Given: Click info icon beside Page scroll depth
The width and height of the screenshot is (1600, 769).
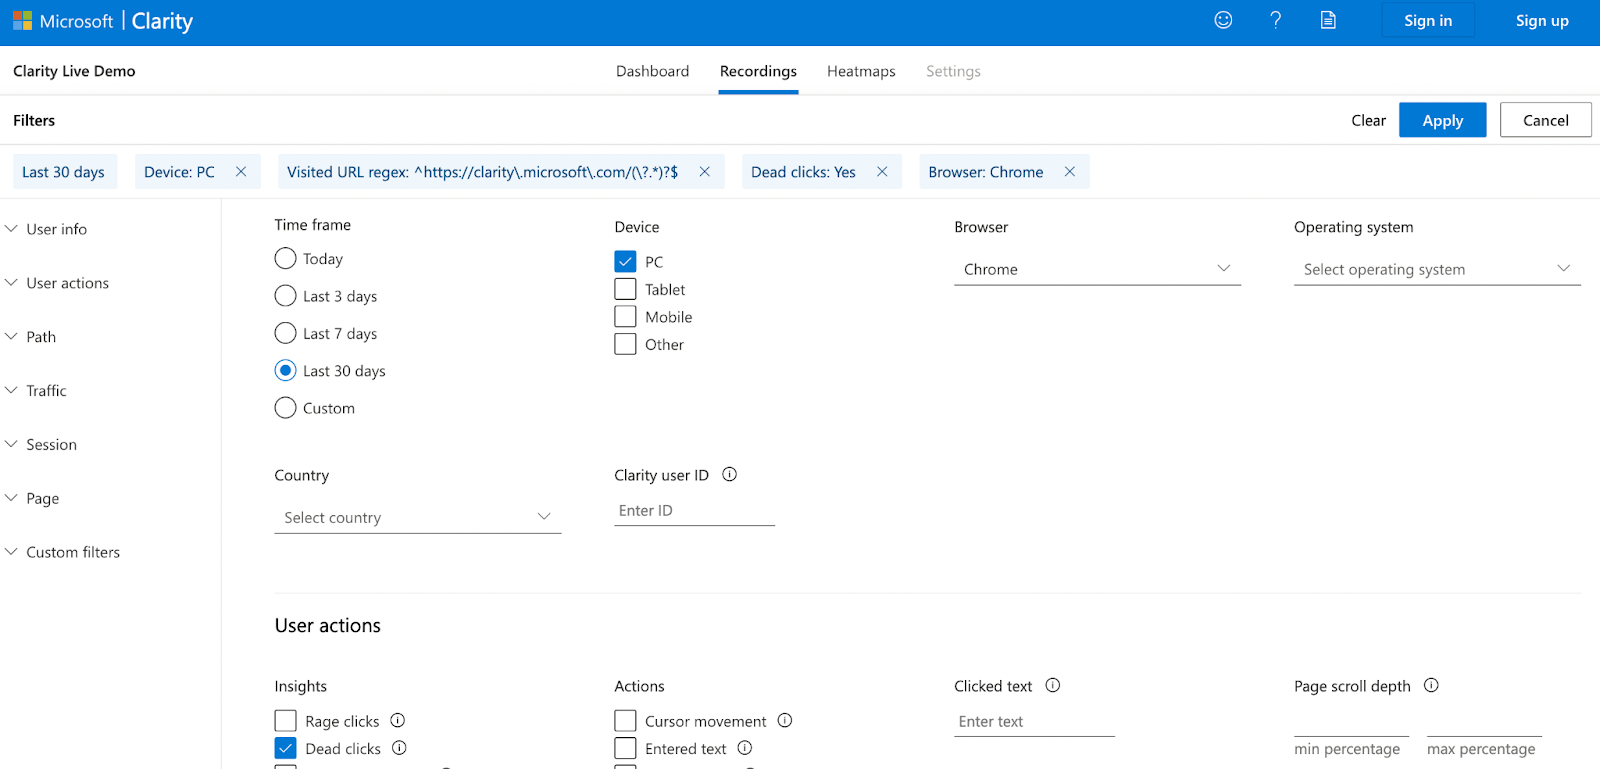Looking at the screenshot, I should click(1431, 685).
